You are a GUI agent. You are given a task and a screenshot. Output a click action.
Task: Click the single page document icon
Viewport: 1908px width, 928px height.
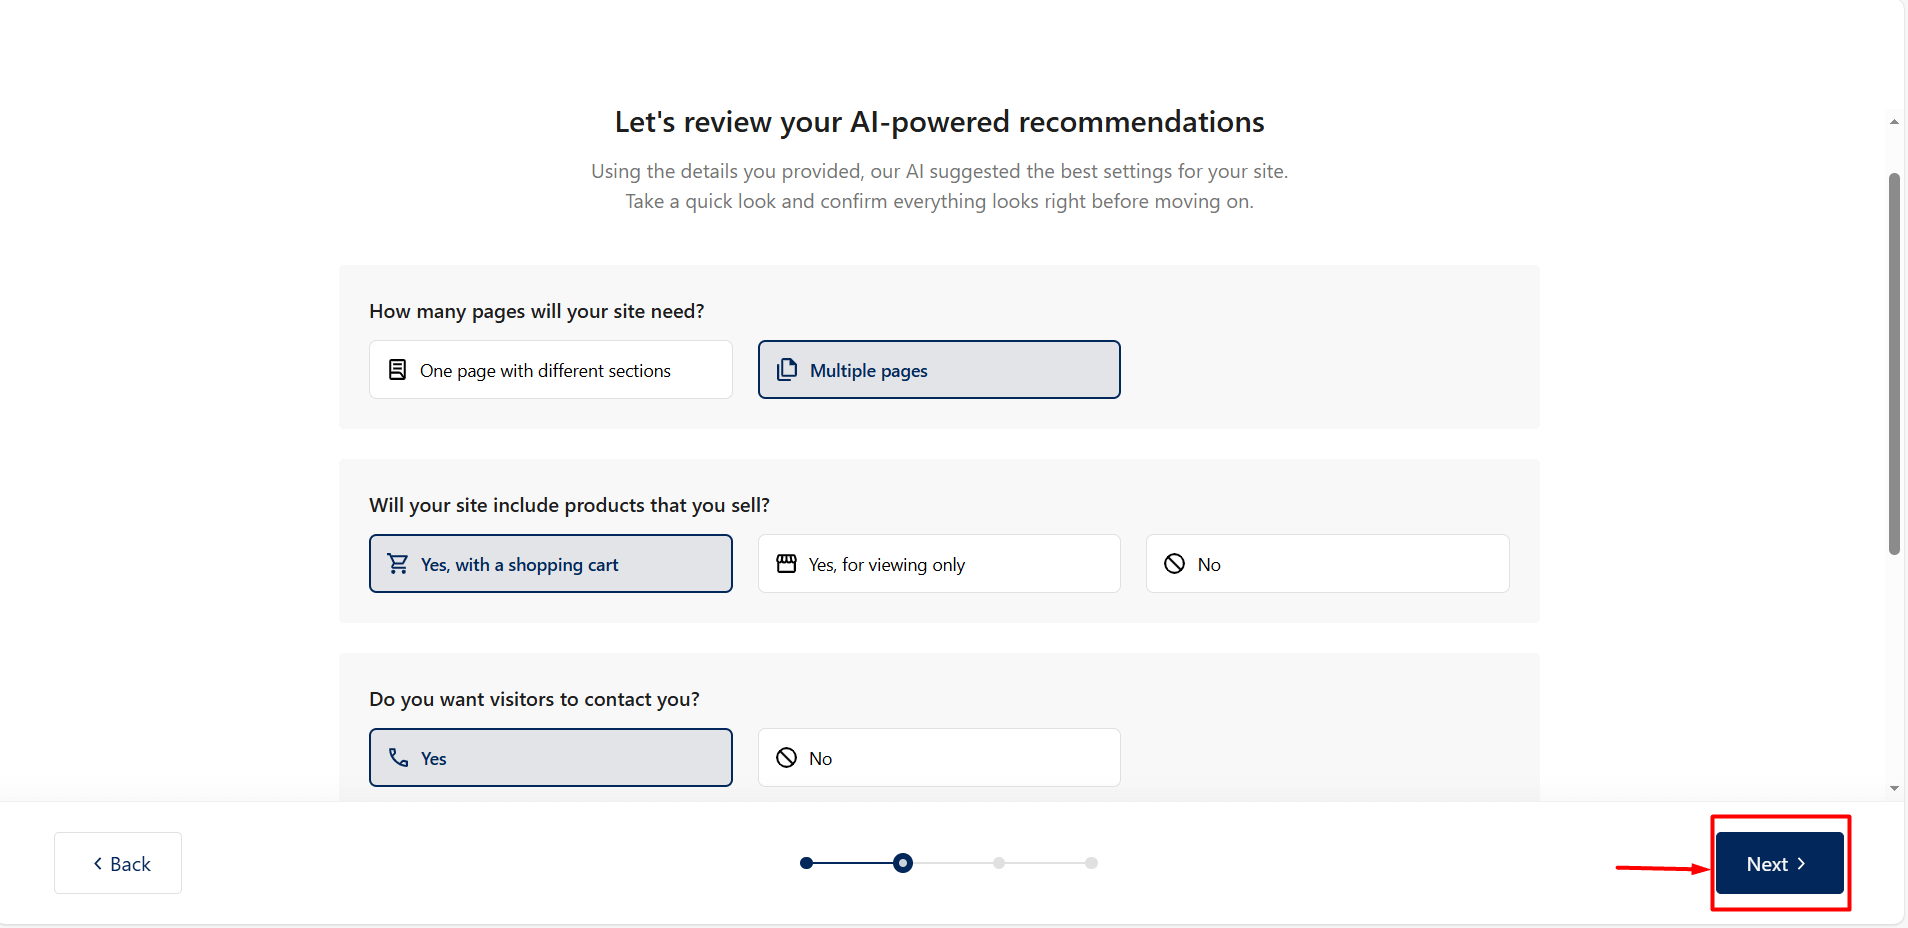[x=397, y=370]
